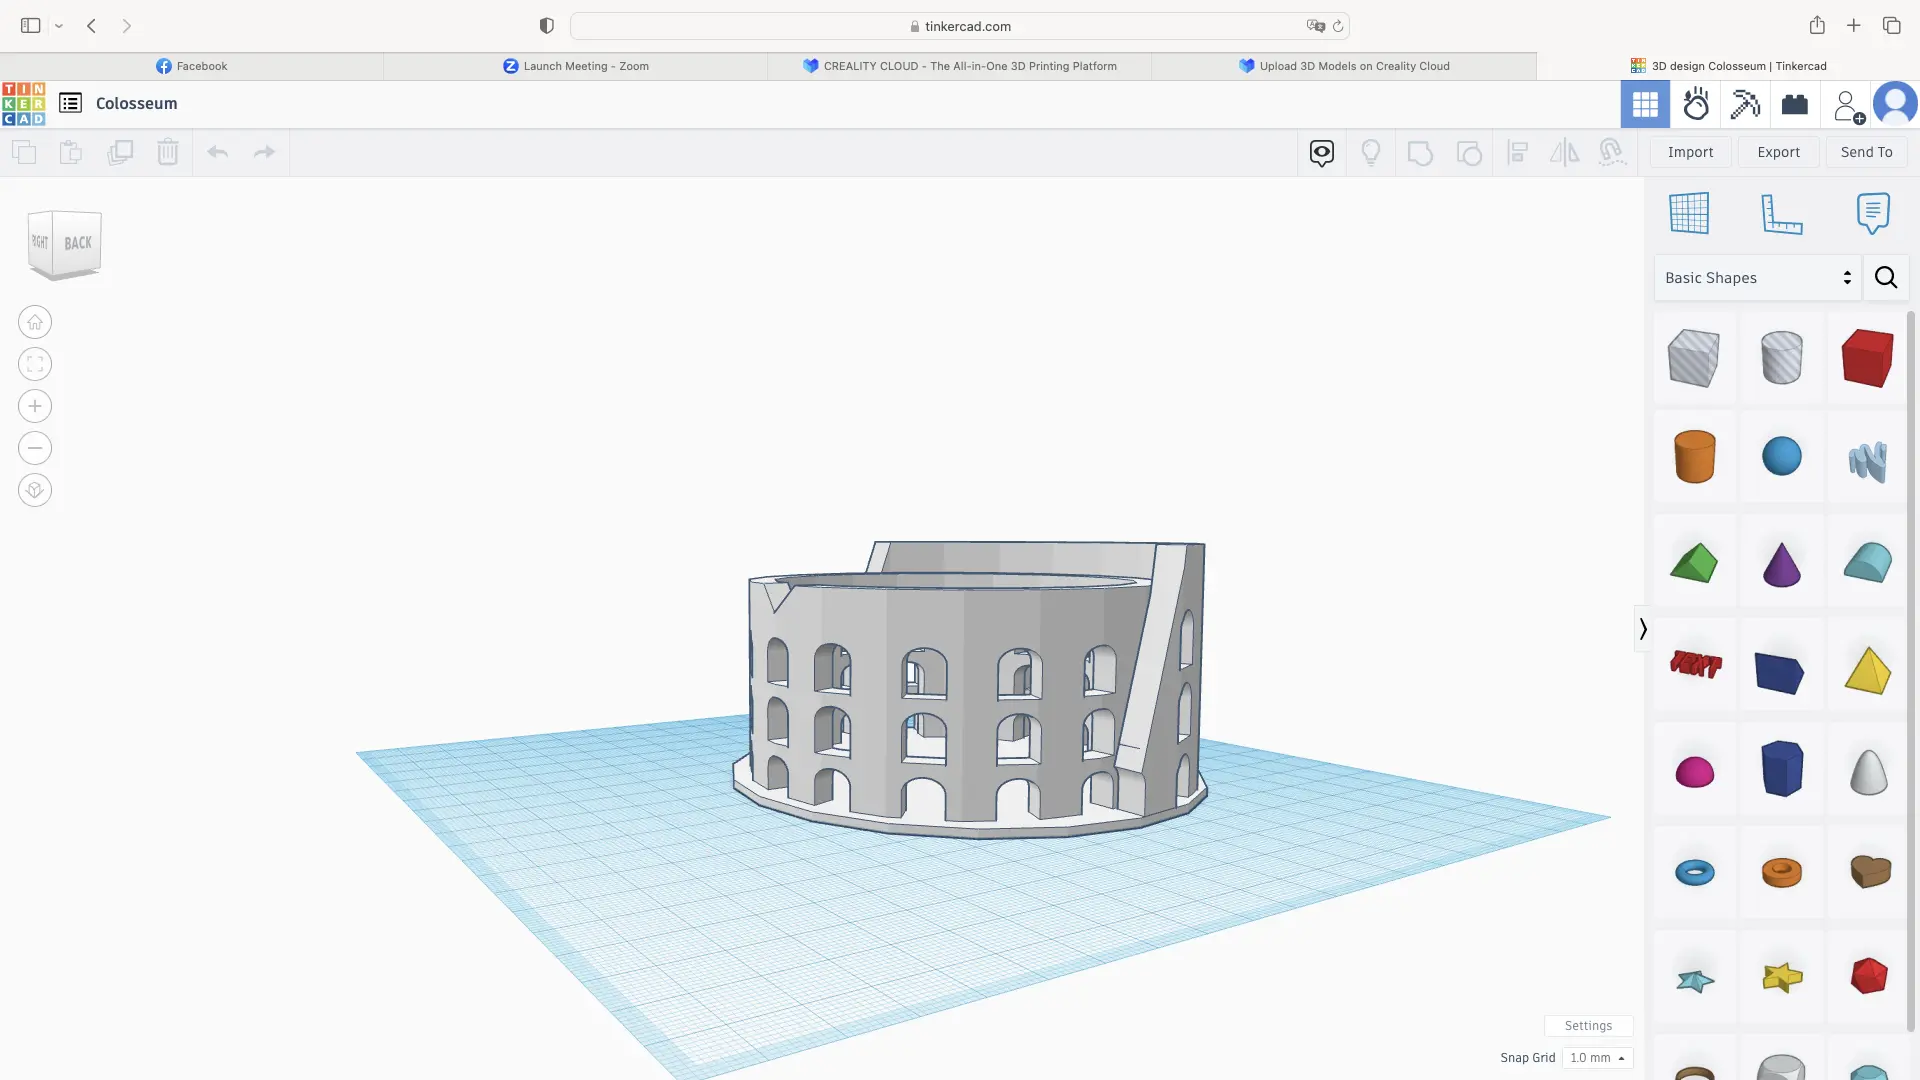1920x1080 pixels.
Task: Click the Home view button
Action: [35, 322]
